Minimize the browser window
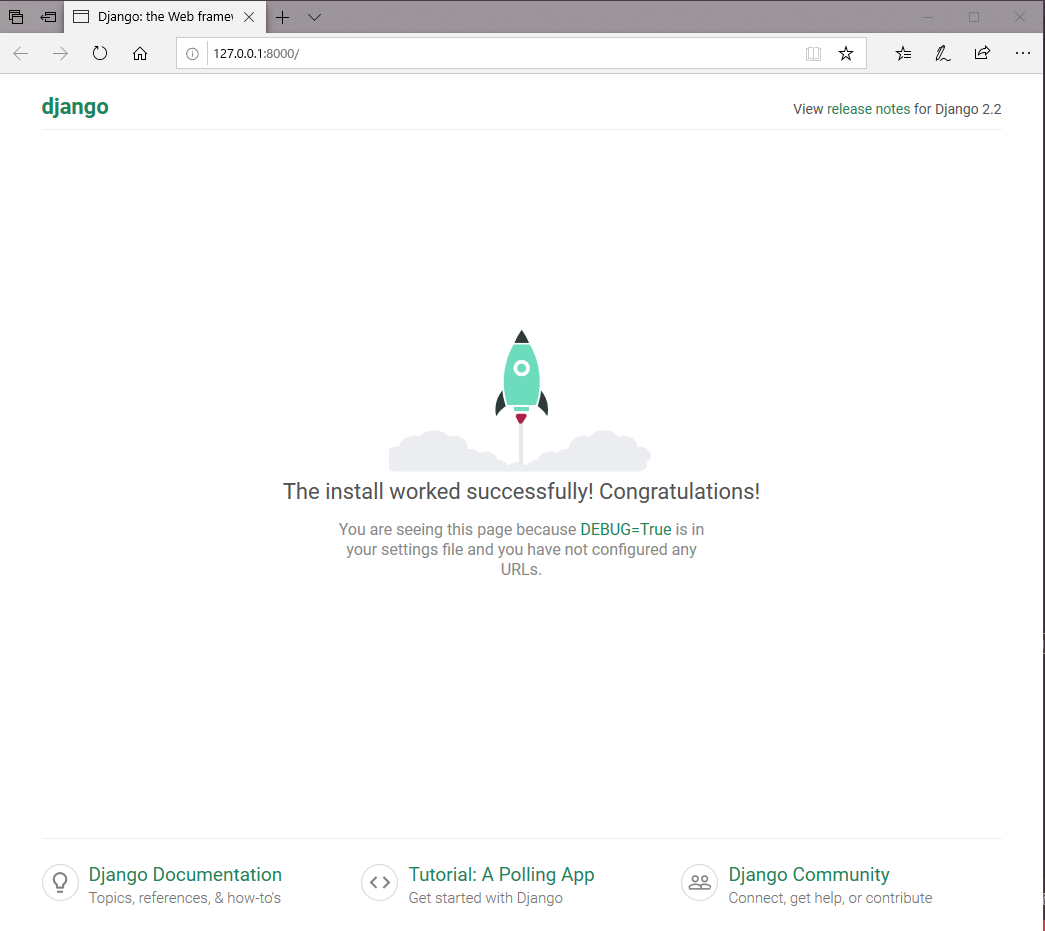The width and height of the screenshot is (1045, 931). pyautogui.click(x=928, y=17)
